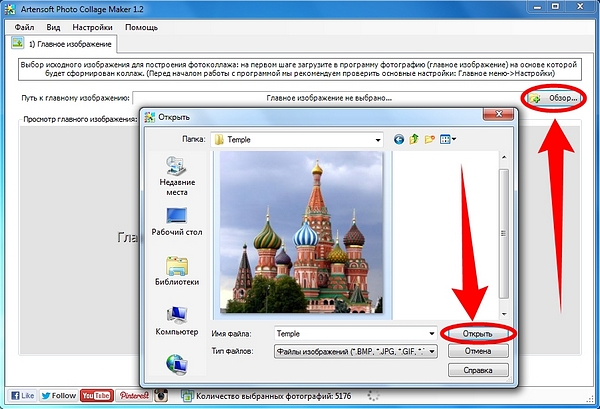
Task: Close the Открыть dialog
Action: pos(498,114)
